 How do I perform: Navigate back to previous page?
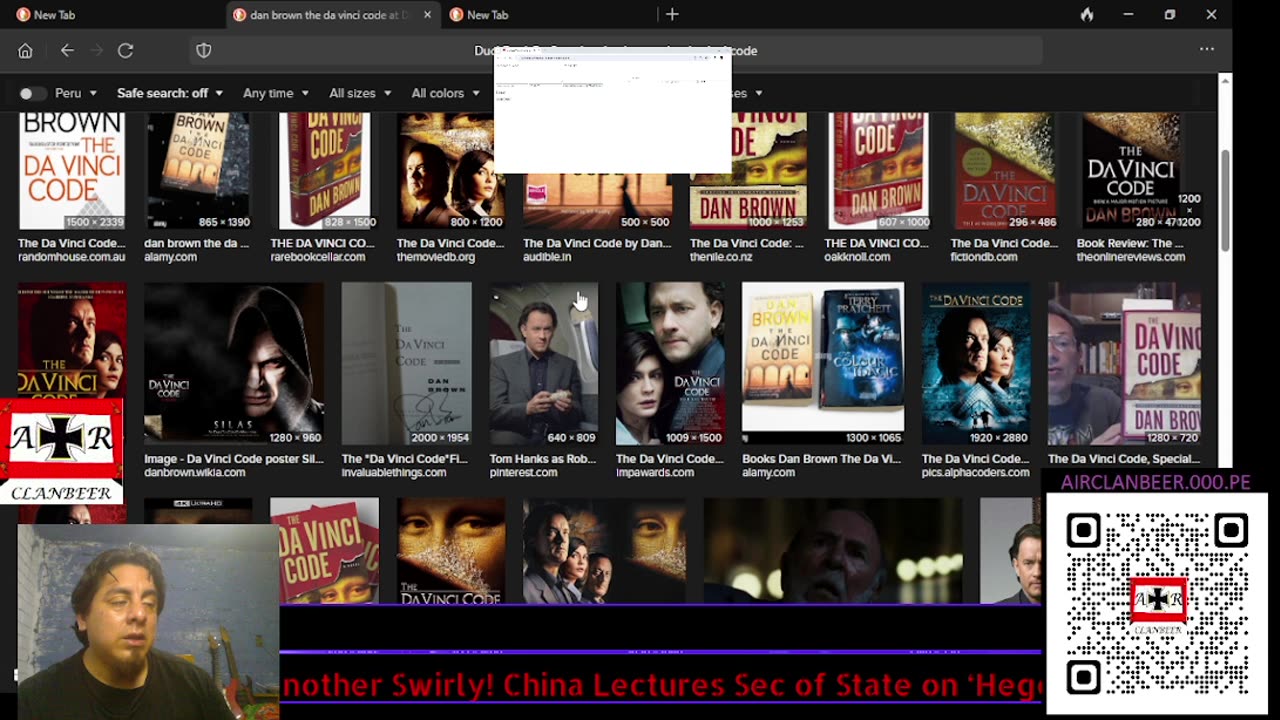(67, 50)
